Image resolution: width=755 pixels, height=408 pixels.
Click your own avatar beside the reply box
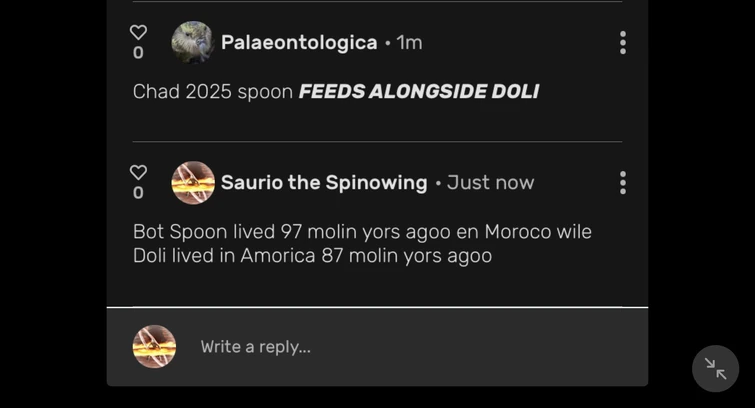point(154,346)
